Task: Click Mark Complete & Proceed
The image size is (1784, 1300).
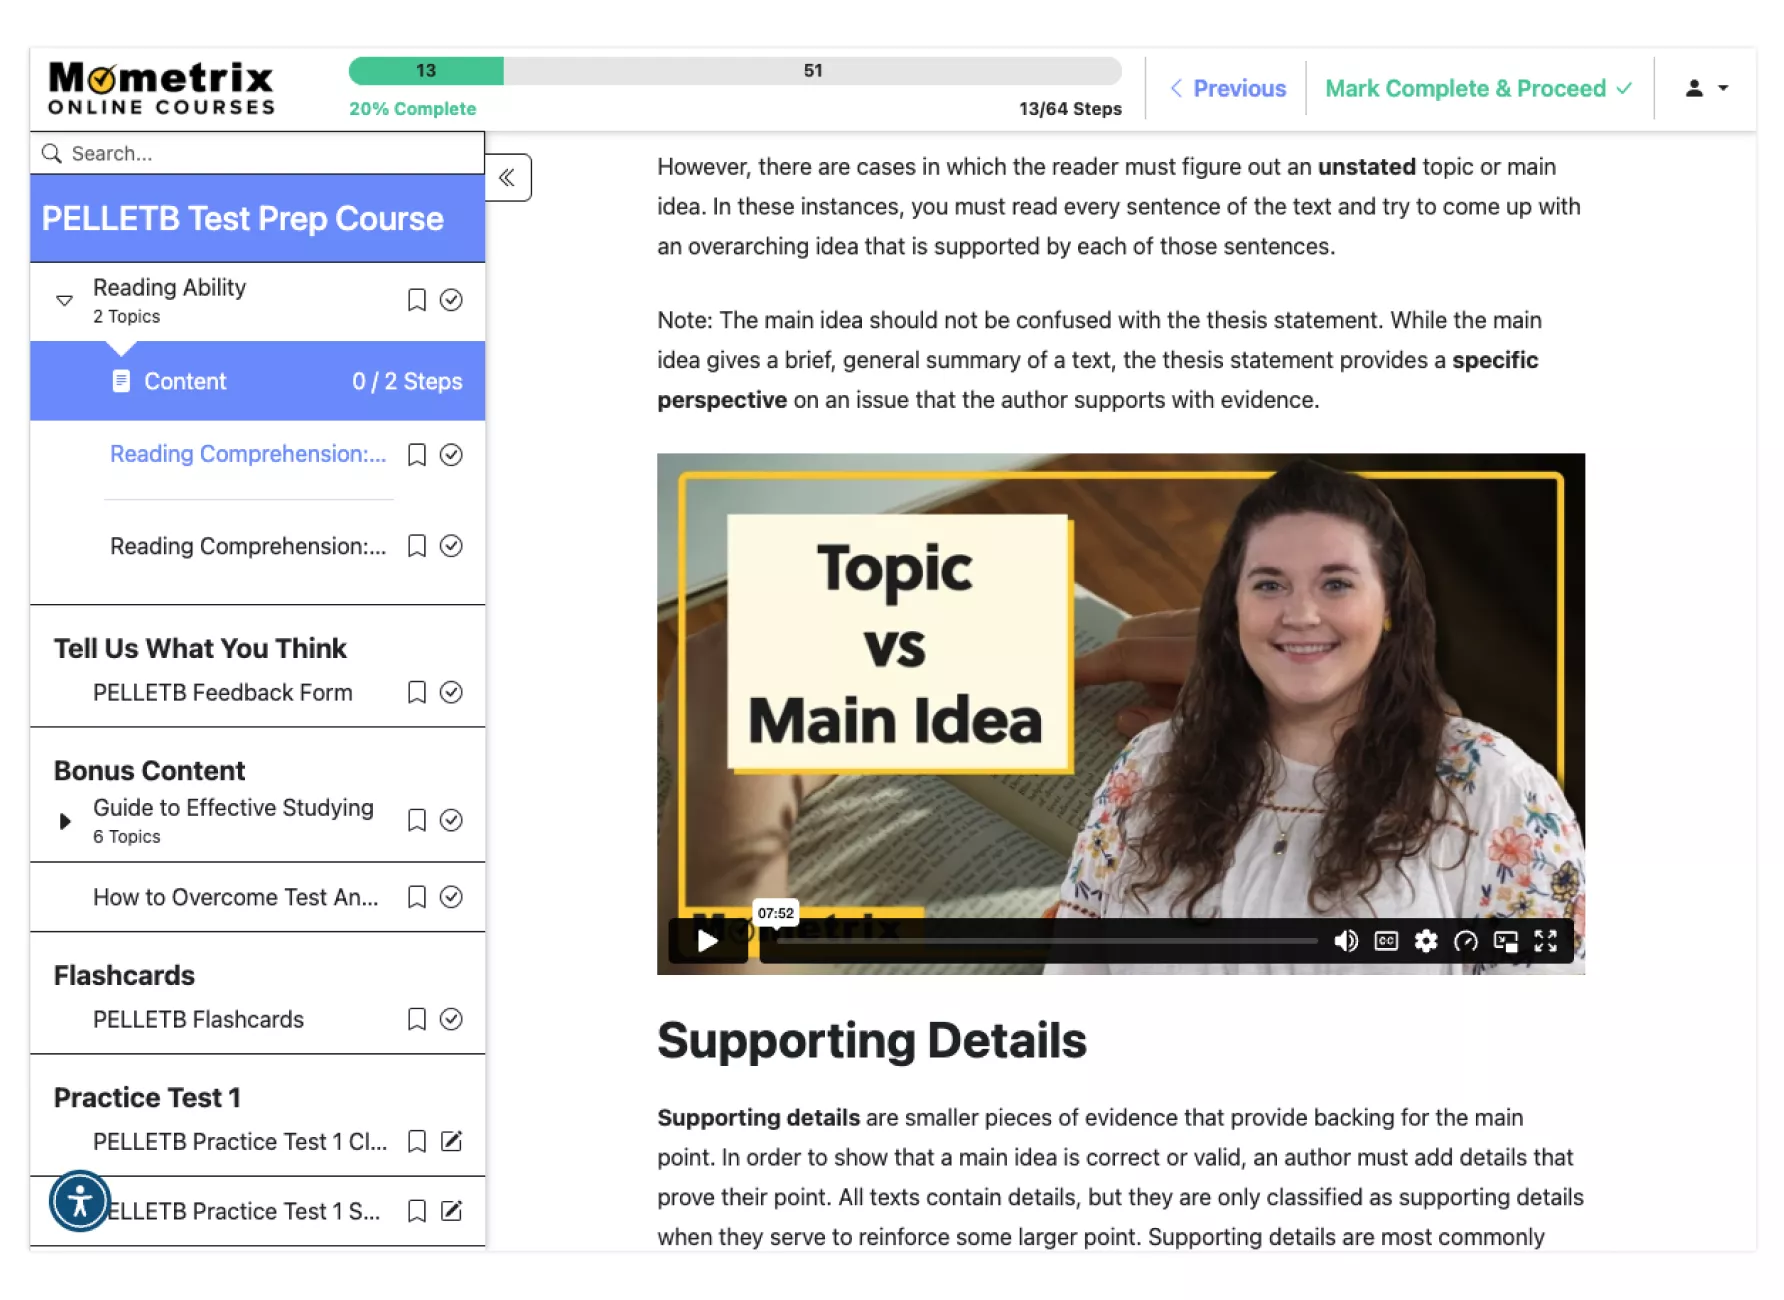Action: coord(1478,88)
